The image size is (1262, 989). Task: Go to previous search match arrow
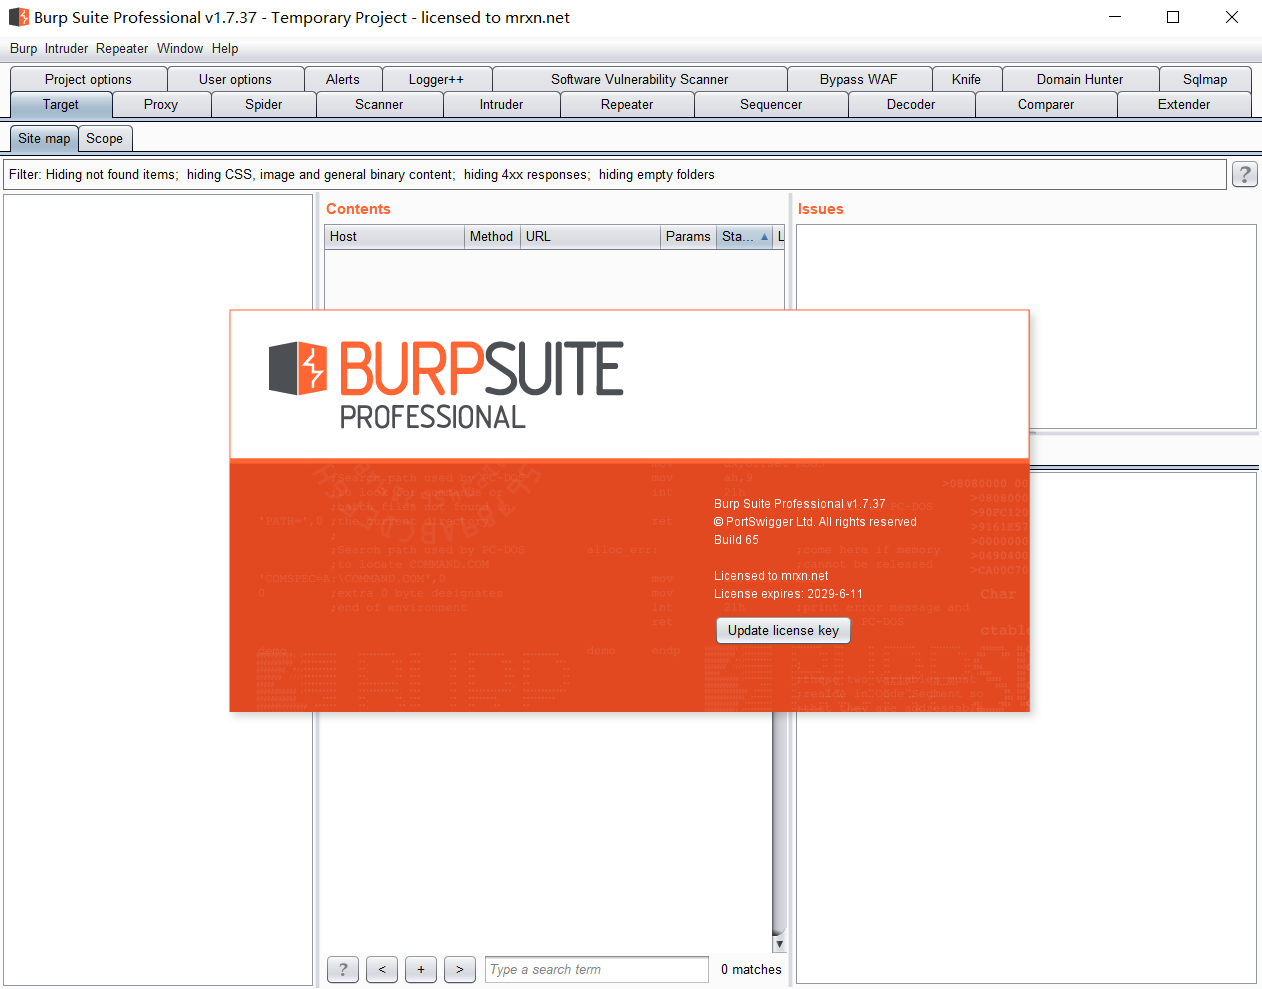382,969
